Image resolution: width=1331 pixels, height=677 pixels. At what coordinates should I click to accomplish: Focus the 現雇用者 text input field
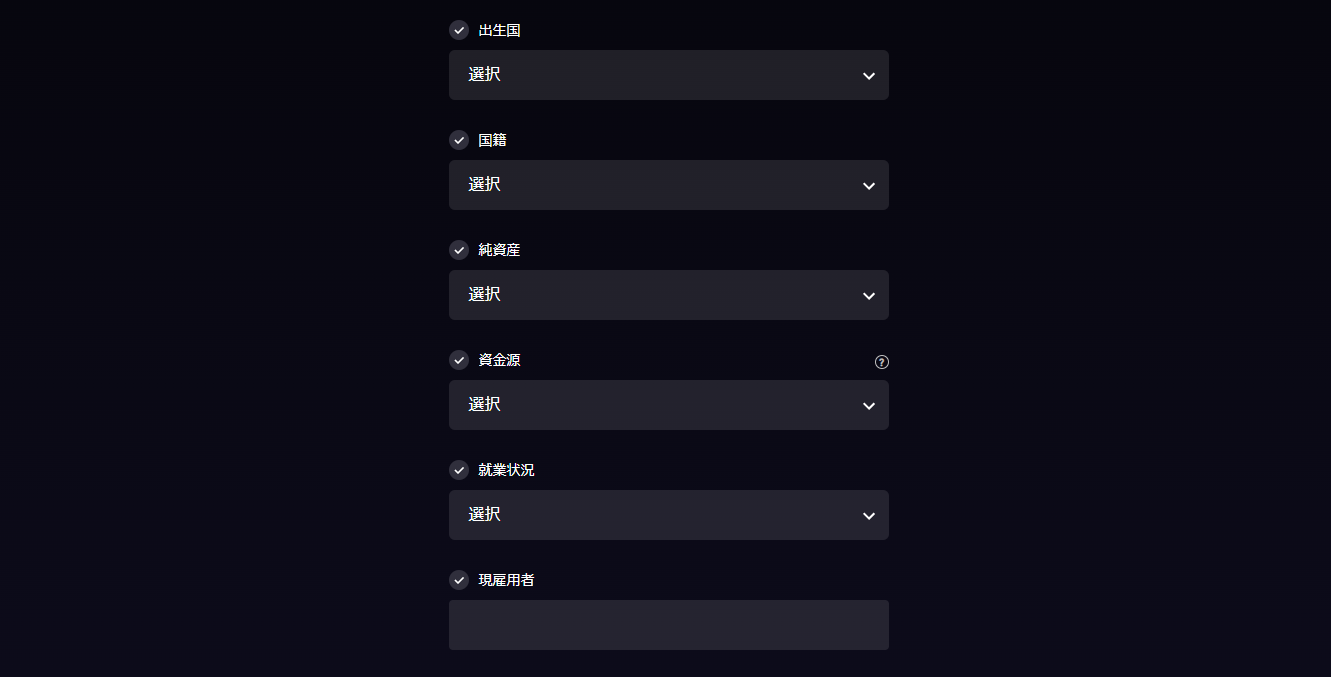click(669, 625)
